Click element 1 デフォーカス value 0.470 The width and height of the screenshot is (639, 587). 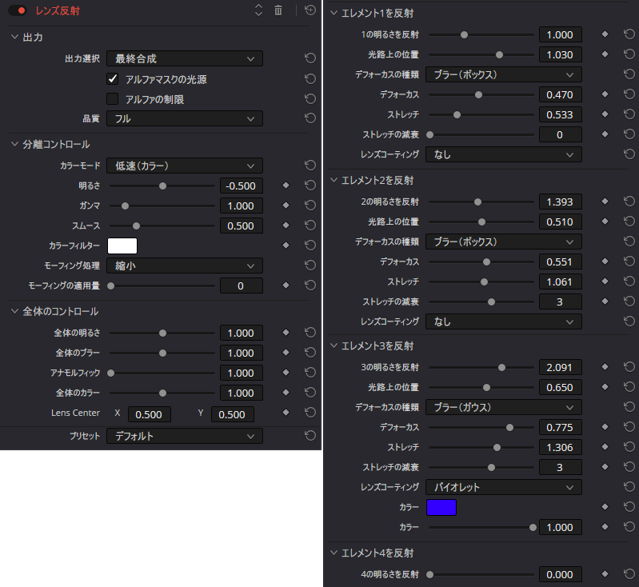[x=560, y=95]
